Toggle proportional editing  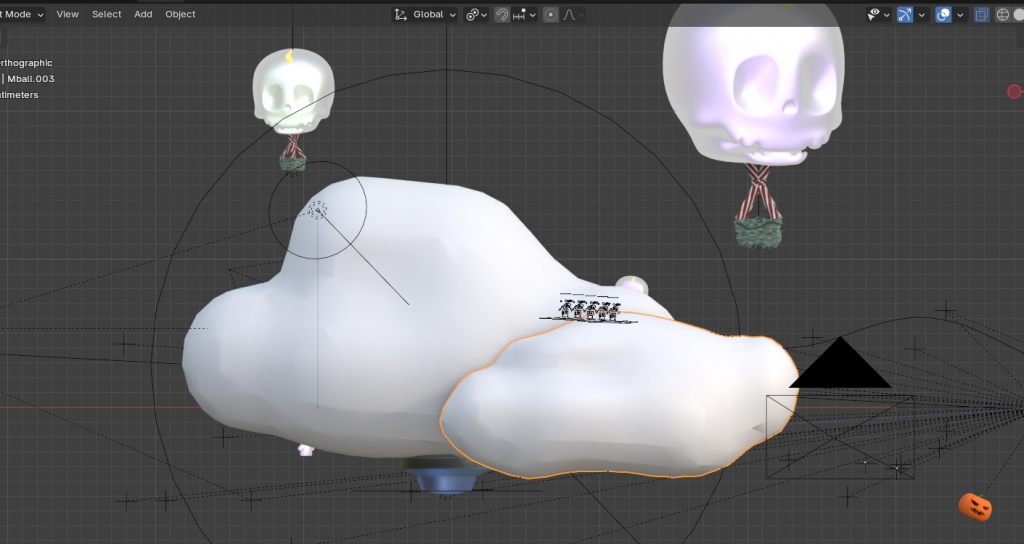coord(551,14)
